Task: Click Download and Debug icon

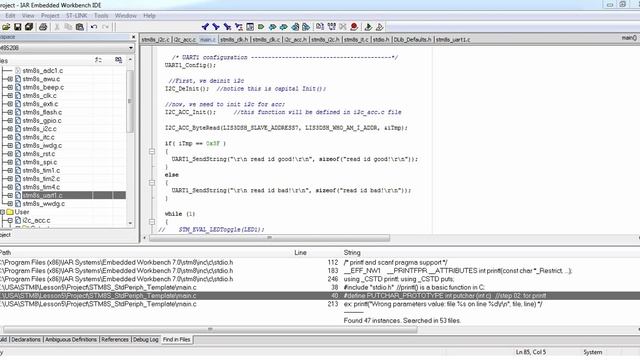Action: tap(368, 27)
